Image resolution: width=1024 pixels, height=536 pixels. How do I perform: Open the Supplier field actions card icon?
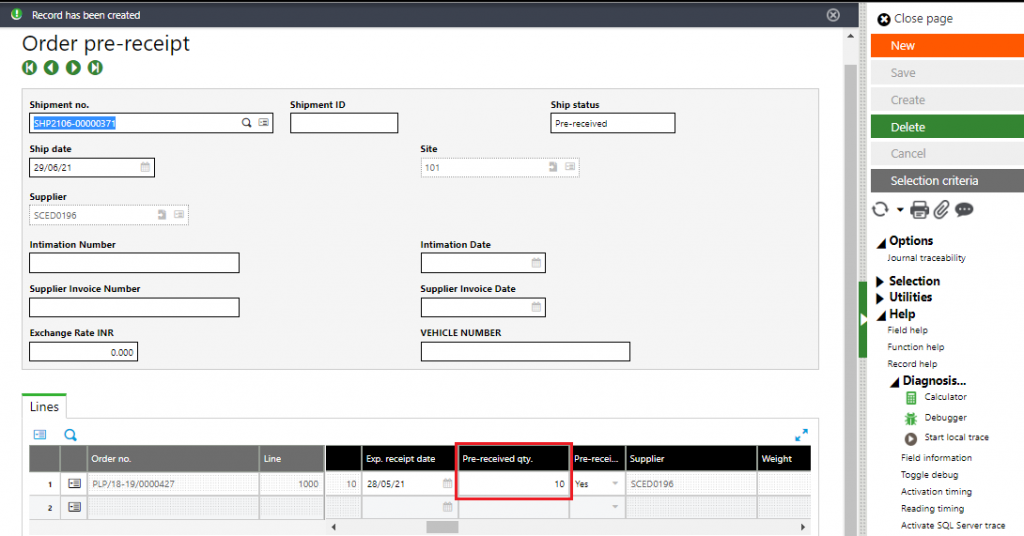[179, 215]
